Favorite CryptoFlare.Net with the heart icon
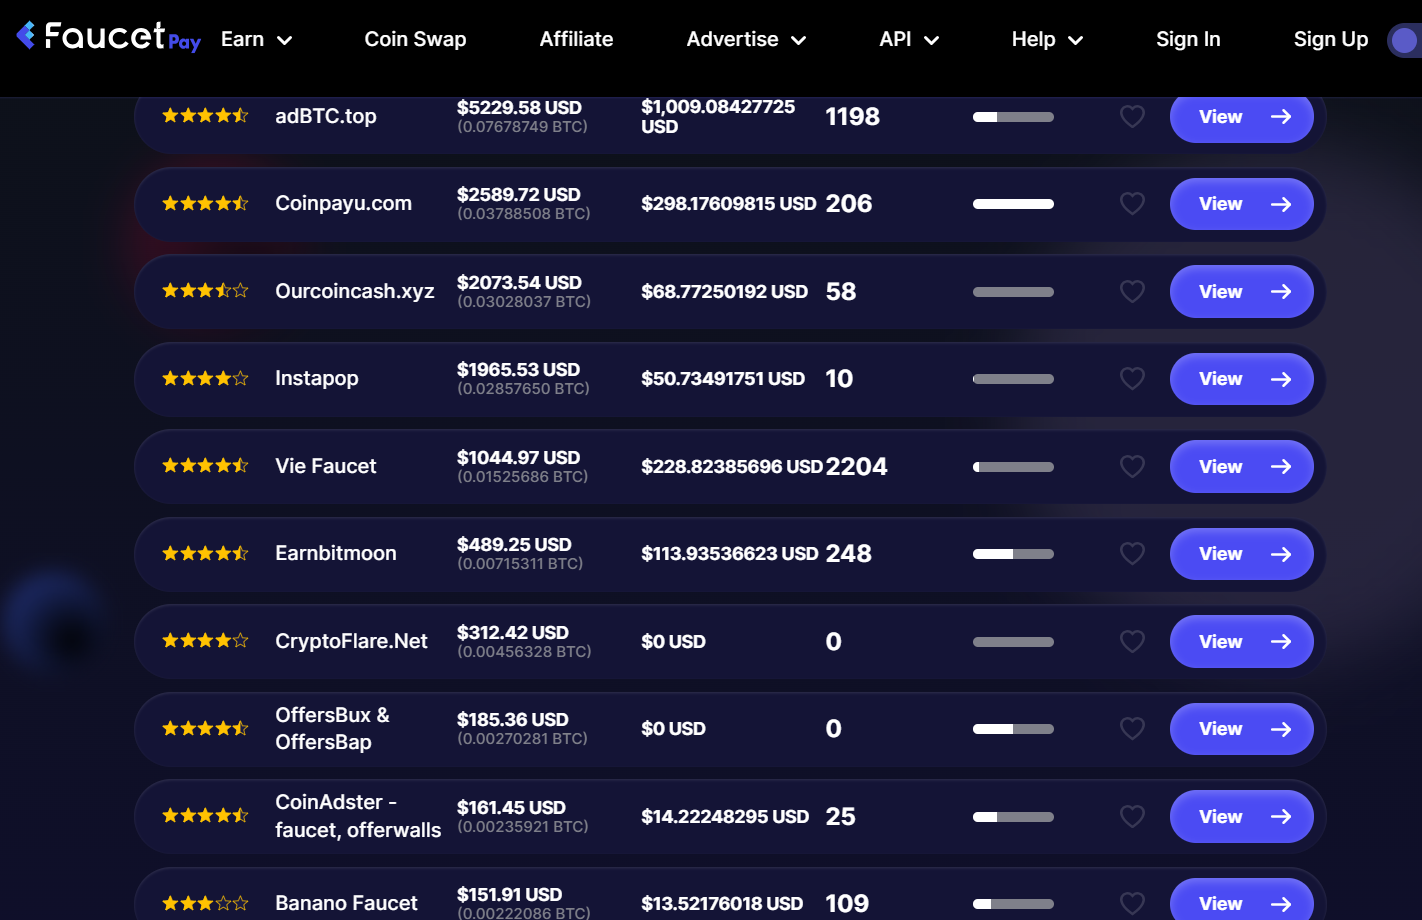 tap(1132, 642)
